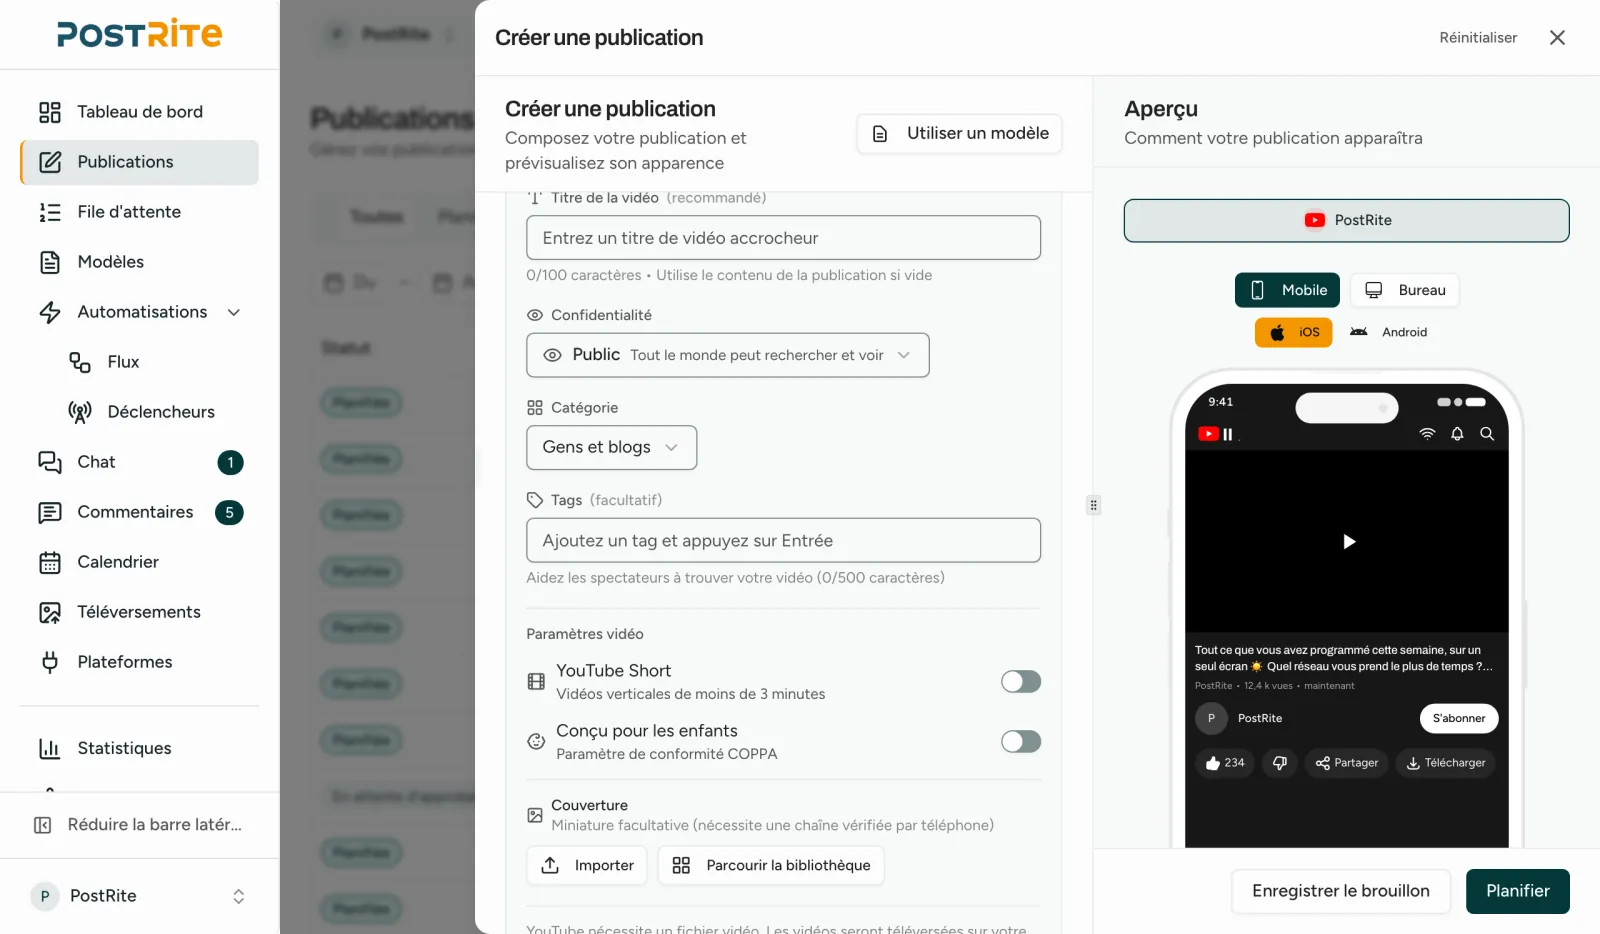The image size is (1600, 934).
Task: Click the video title input field
Action: (x=784, y=238)
